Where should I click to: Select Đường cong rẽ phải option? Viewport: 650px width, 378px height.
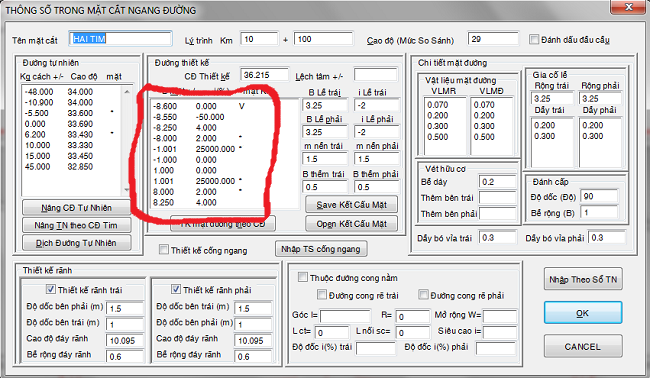[x=423, y=295]
